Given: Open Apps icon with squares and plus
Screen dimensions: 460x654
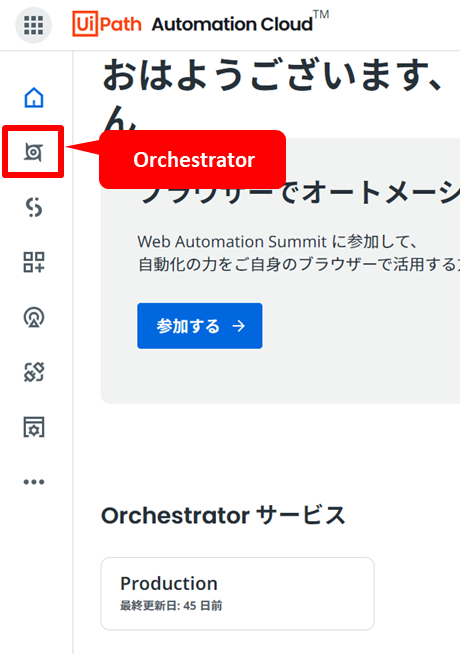Looking at the screenshot, I should (34, 262).
